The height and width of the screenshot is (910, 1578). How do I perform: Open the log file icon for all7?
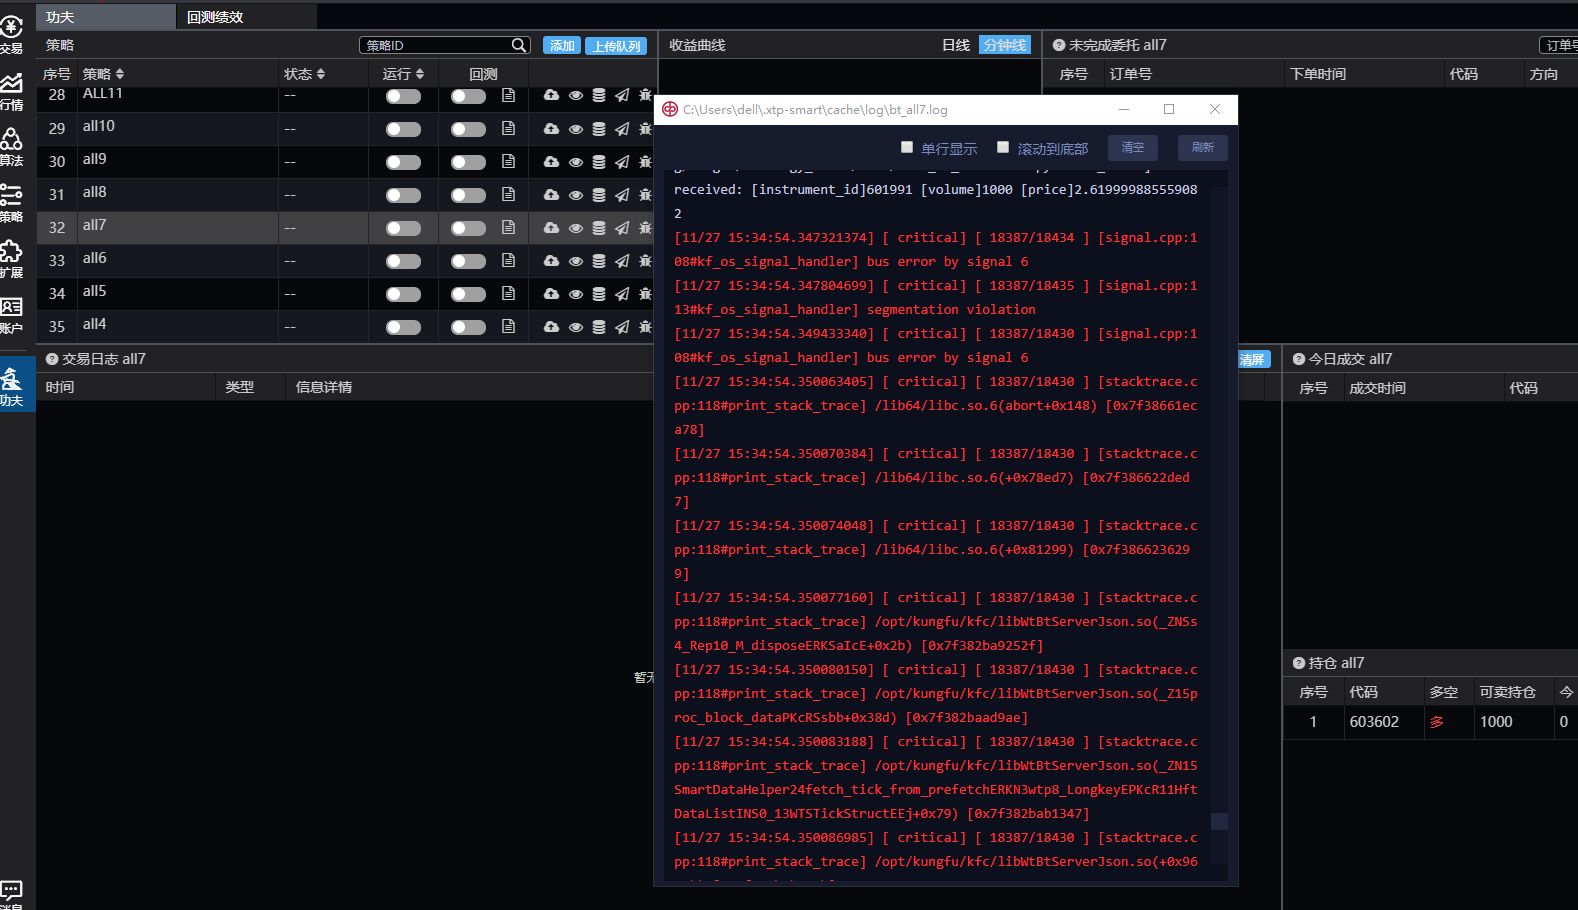(x=508, y=227)
